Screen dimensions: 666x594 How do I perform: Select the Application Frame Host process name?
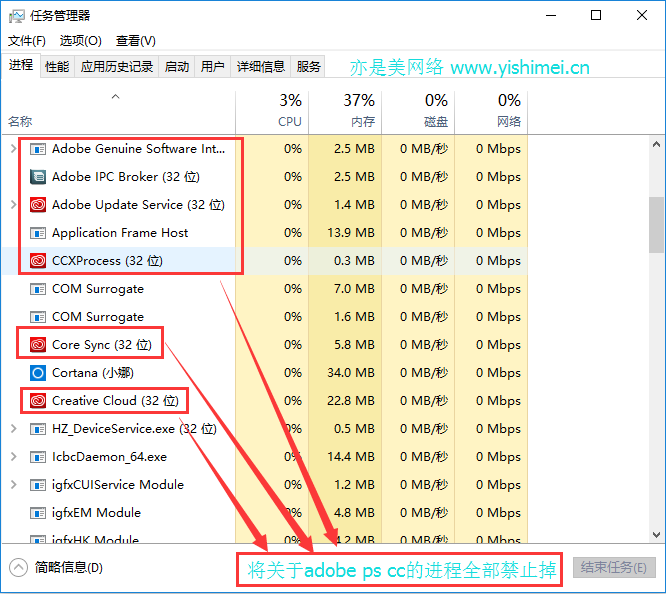pyautogui.click(x=120, y=233)
